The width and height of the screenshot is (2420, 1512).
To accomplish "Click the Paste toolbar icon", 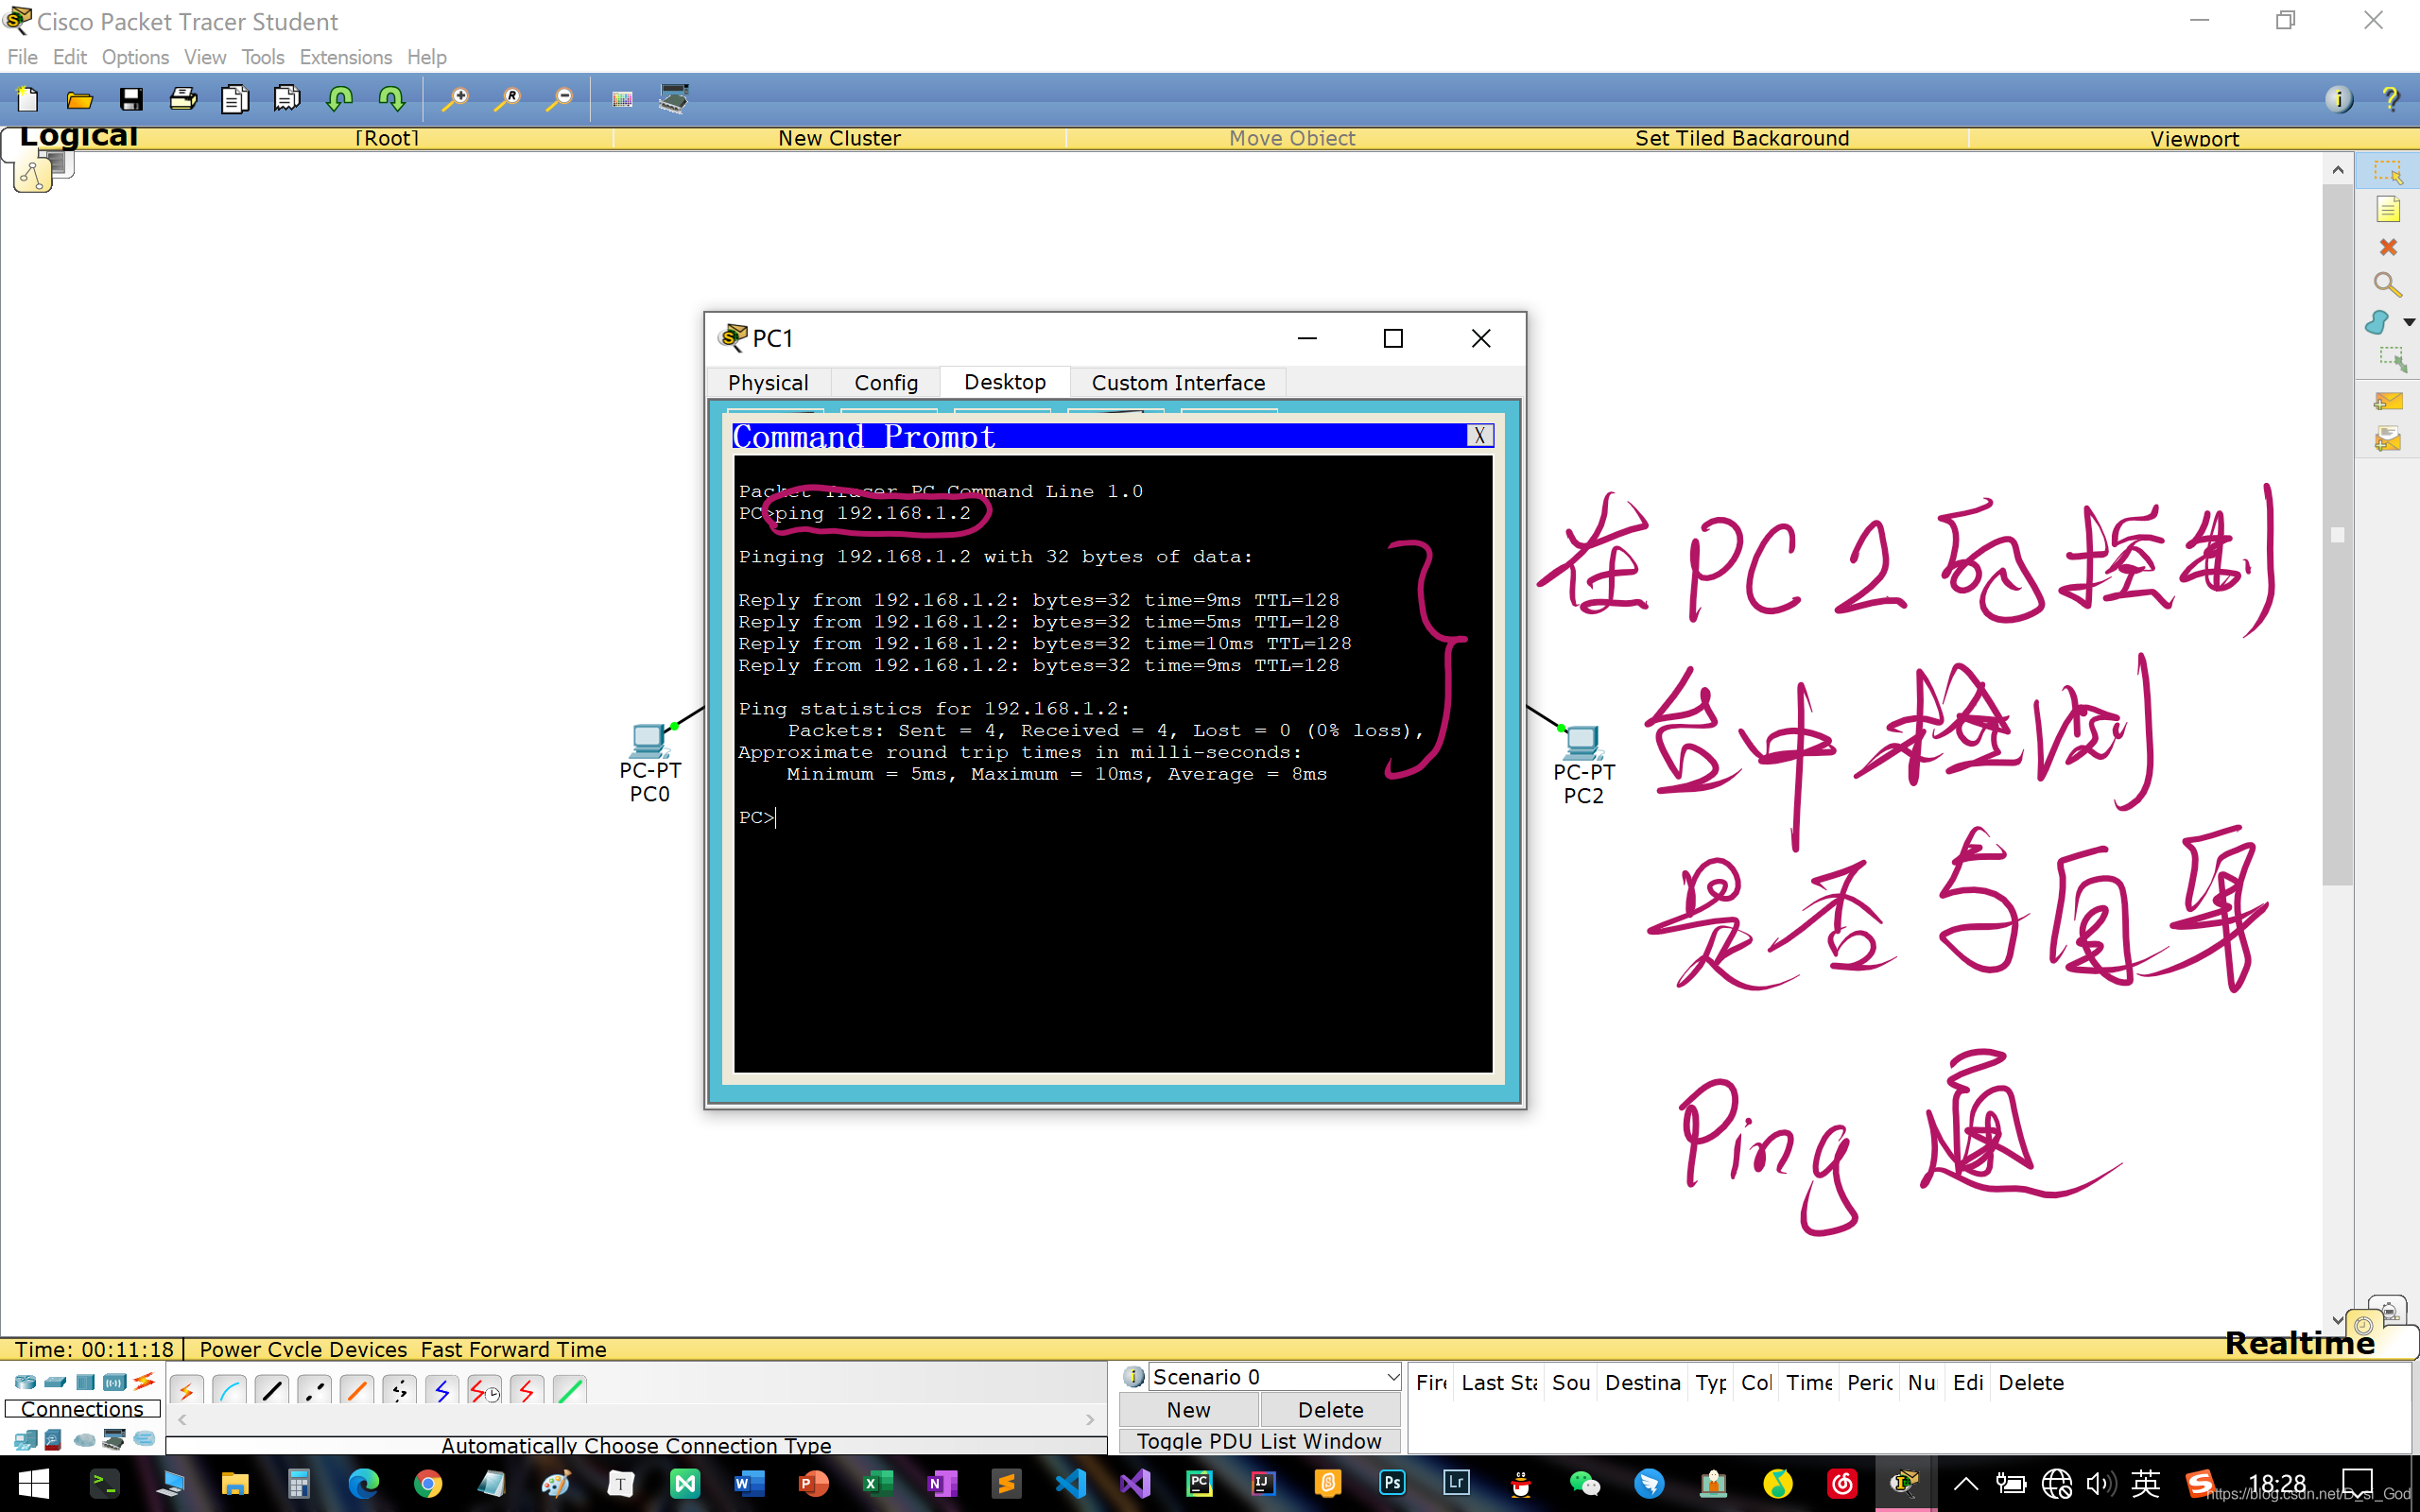I will [287, 99].
